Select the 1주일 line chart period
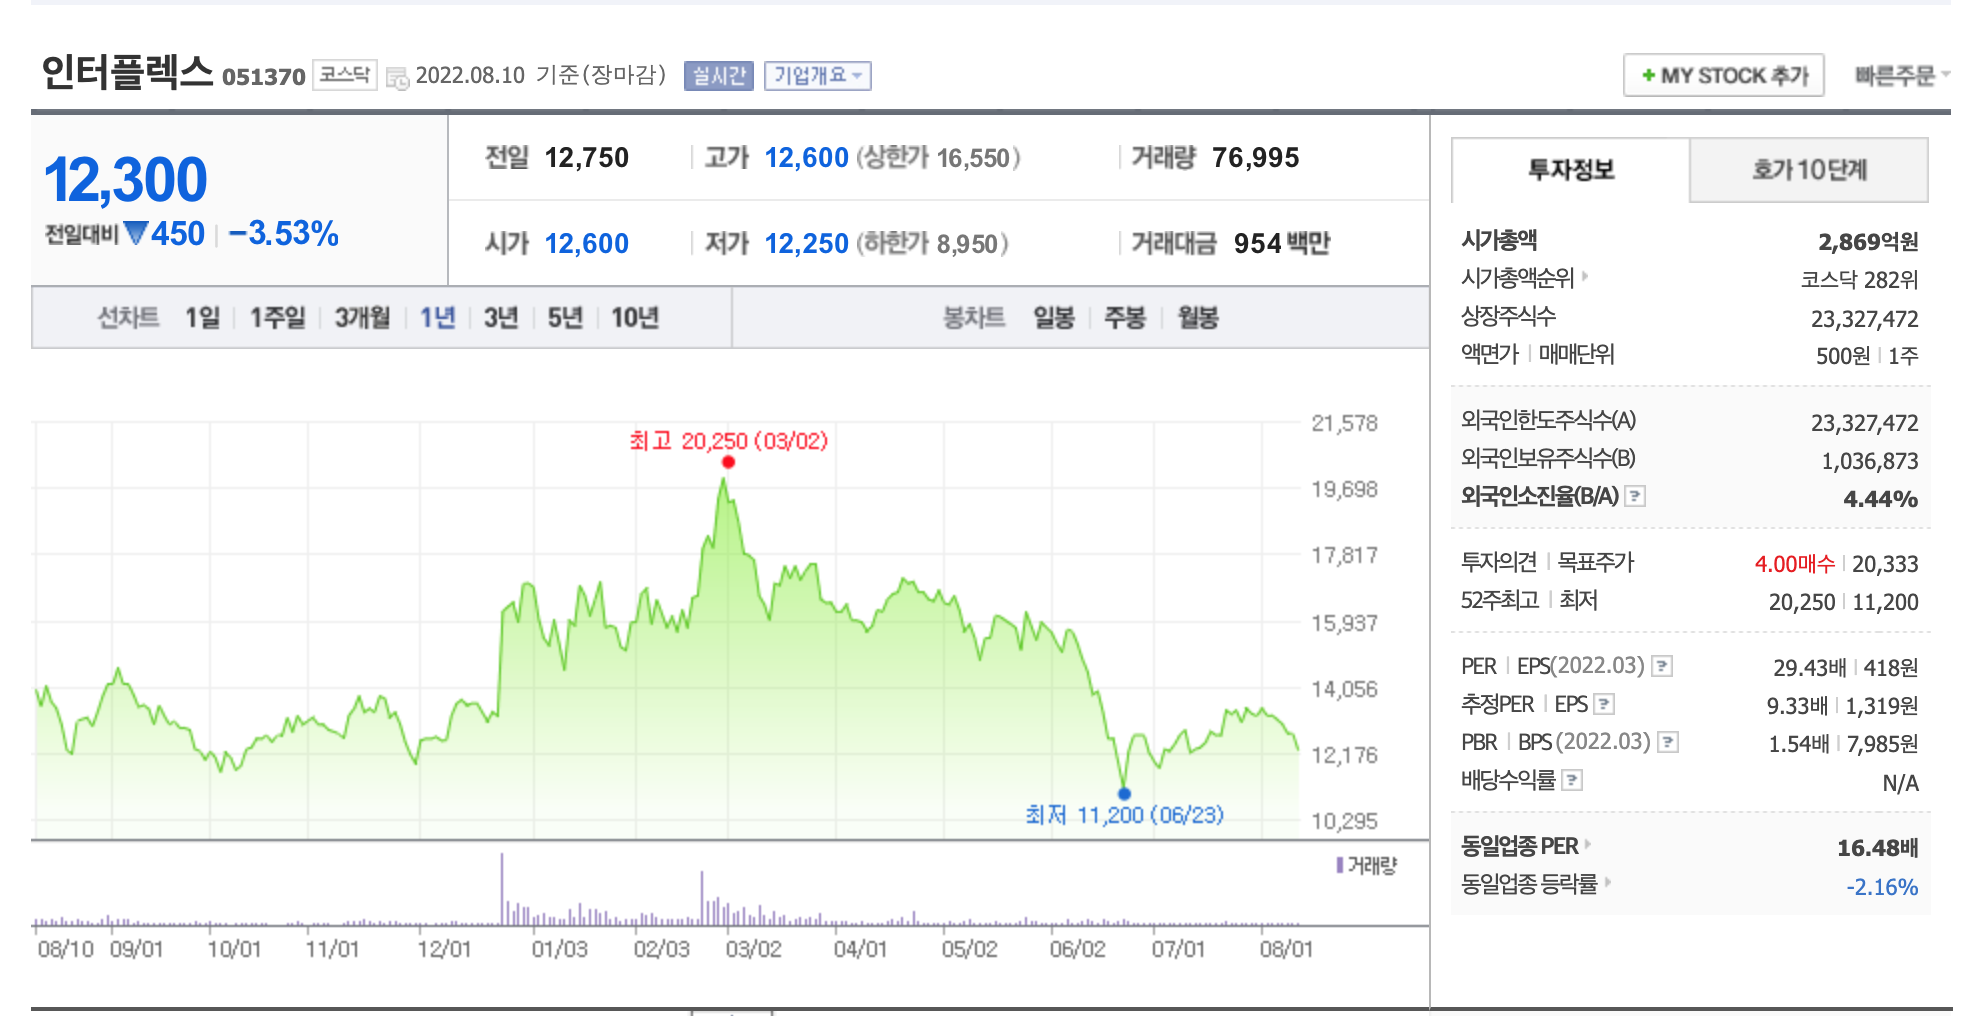Image resolution: width=1964 pixels, height=1016 pixels. click(x=277, y=318)
